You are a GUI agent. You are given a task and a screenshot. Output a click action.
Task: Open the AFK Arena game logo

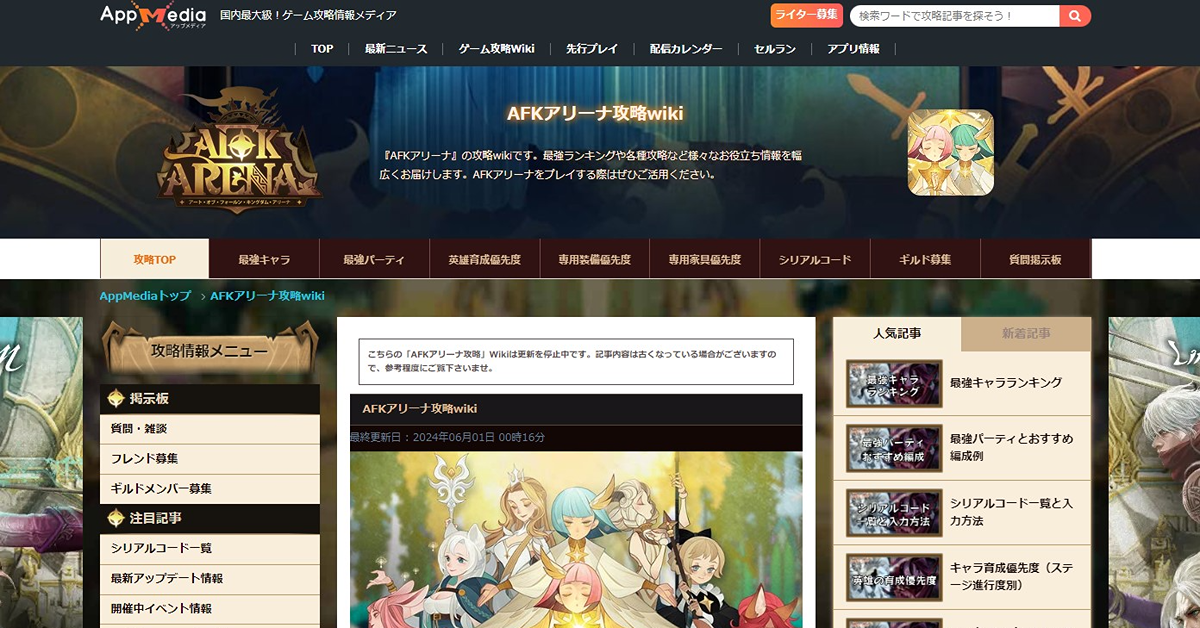[x=240, y=152]
